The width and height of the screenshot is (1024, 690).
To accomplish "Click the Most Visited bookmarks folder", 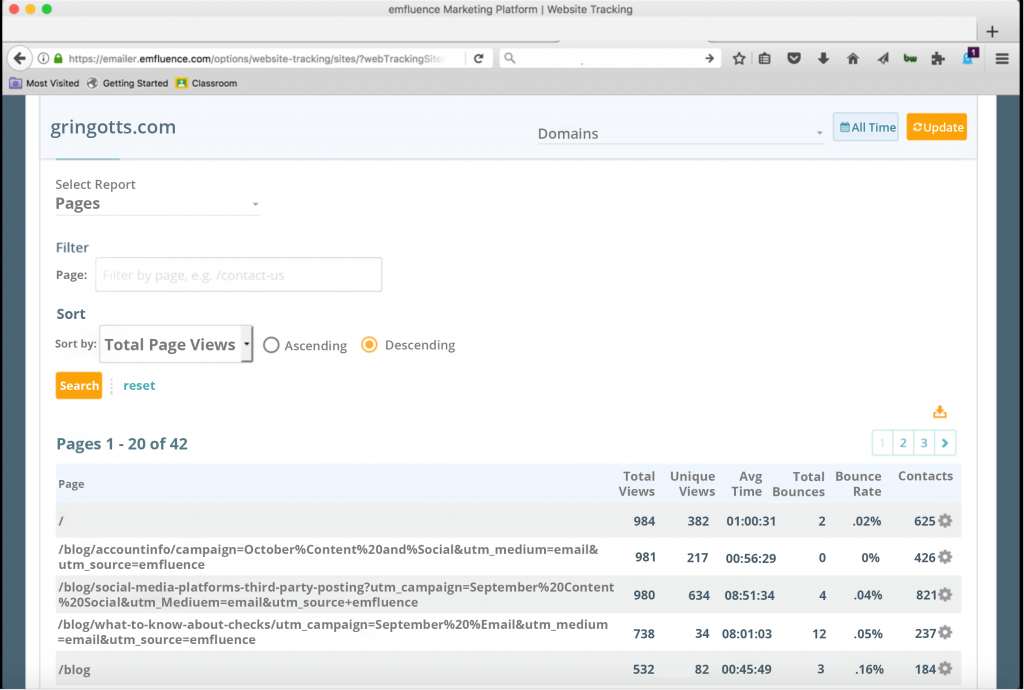I will click(44, 83).
